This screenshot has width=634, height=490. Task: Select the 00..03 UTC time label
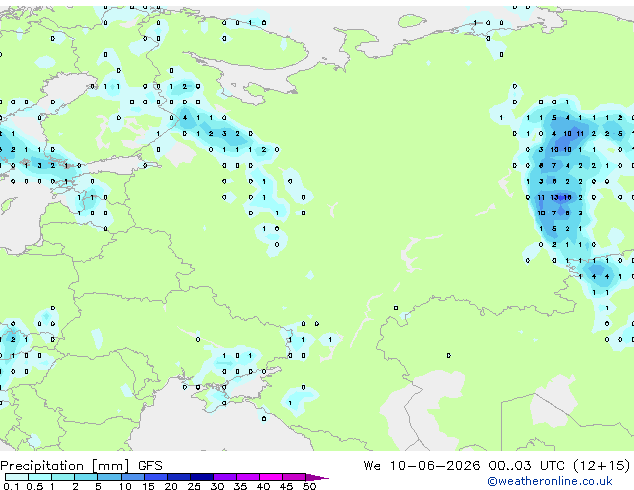pos(526,465)
